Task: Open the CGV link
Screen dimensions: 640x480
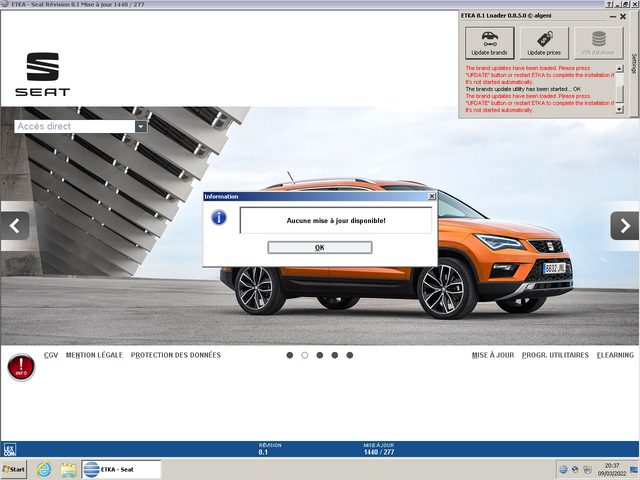Action: click(51, 355)
